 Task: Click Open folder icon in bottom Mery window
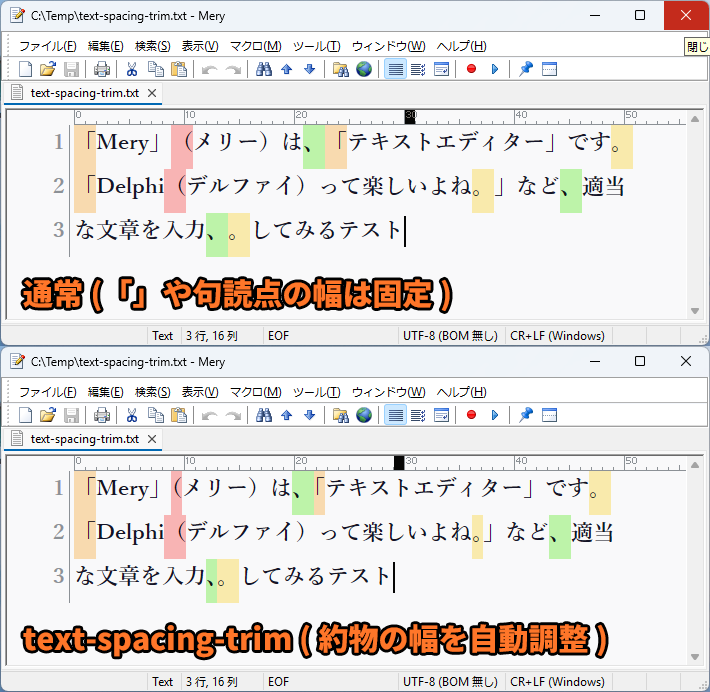[48, 415]
